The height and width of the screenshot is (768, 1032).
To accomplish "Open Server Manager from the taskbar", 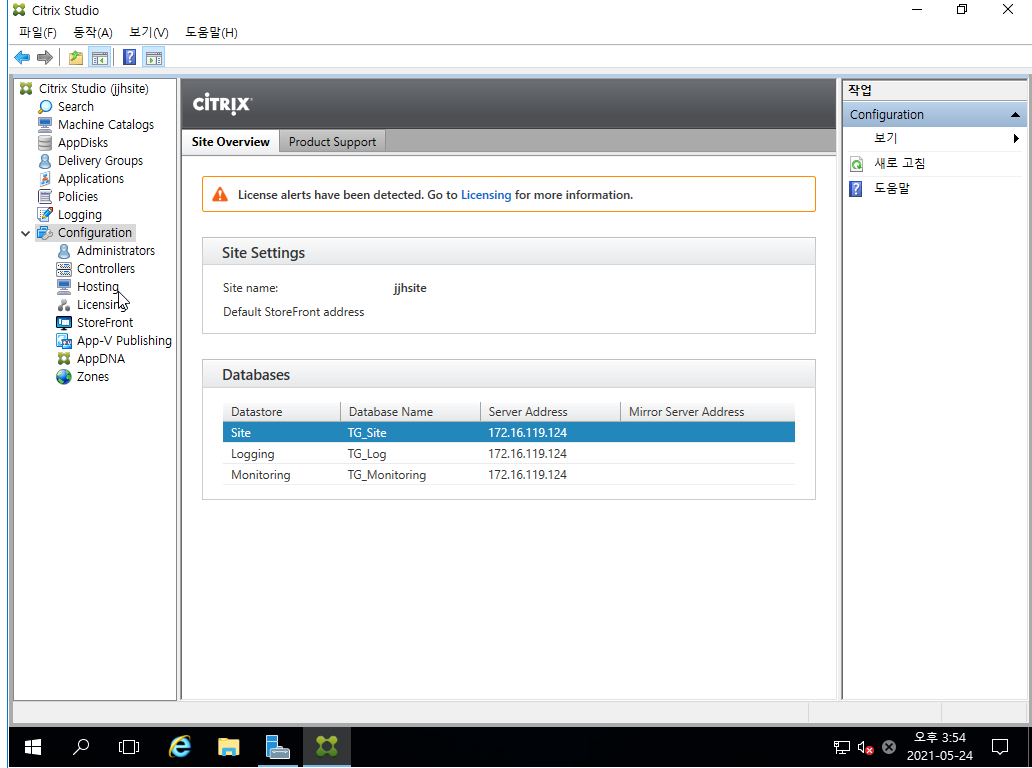I will (278, 747).
